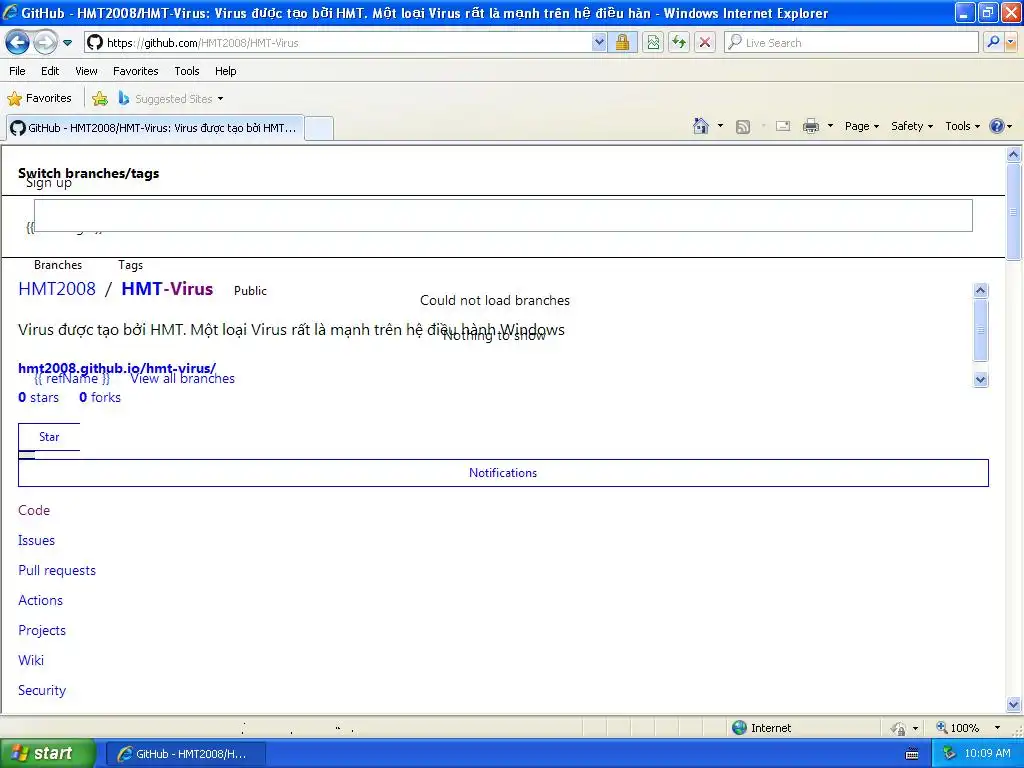Click the 0 forks link
Viewport: 1024px width, 768px height.
coord(100,397)
